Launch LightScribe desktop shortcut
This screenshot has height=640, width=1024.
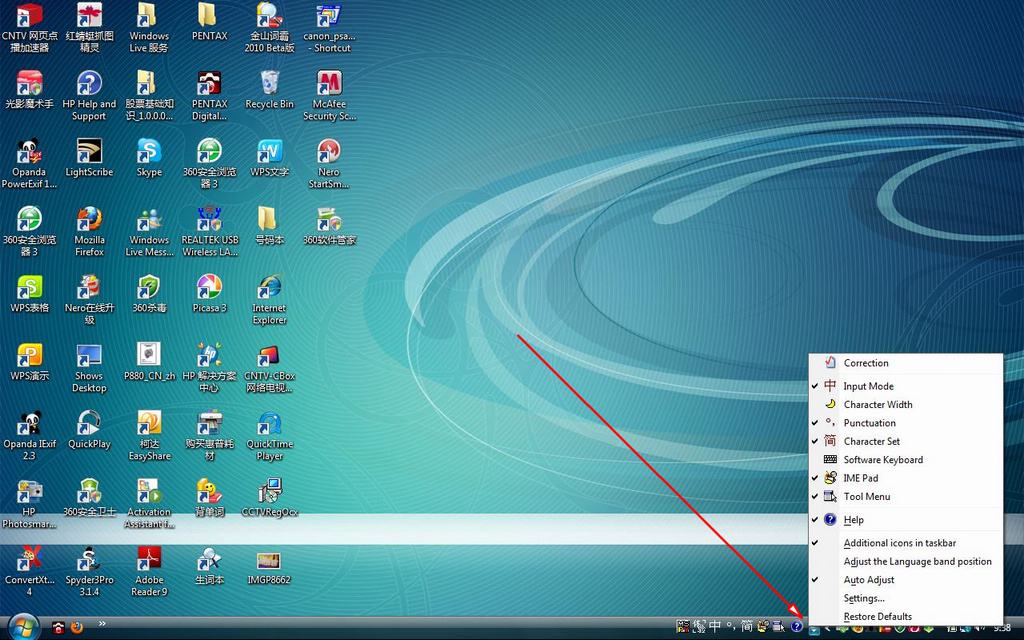click(x=89, y=157)
